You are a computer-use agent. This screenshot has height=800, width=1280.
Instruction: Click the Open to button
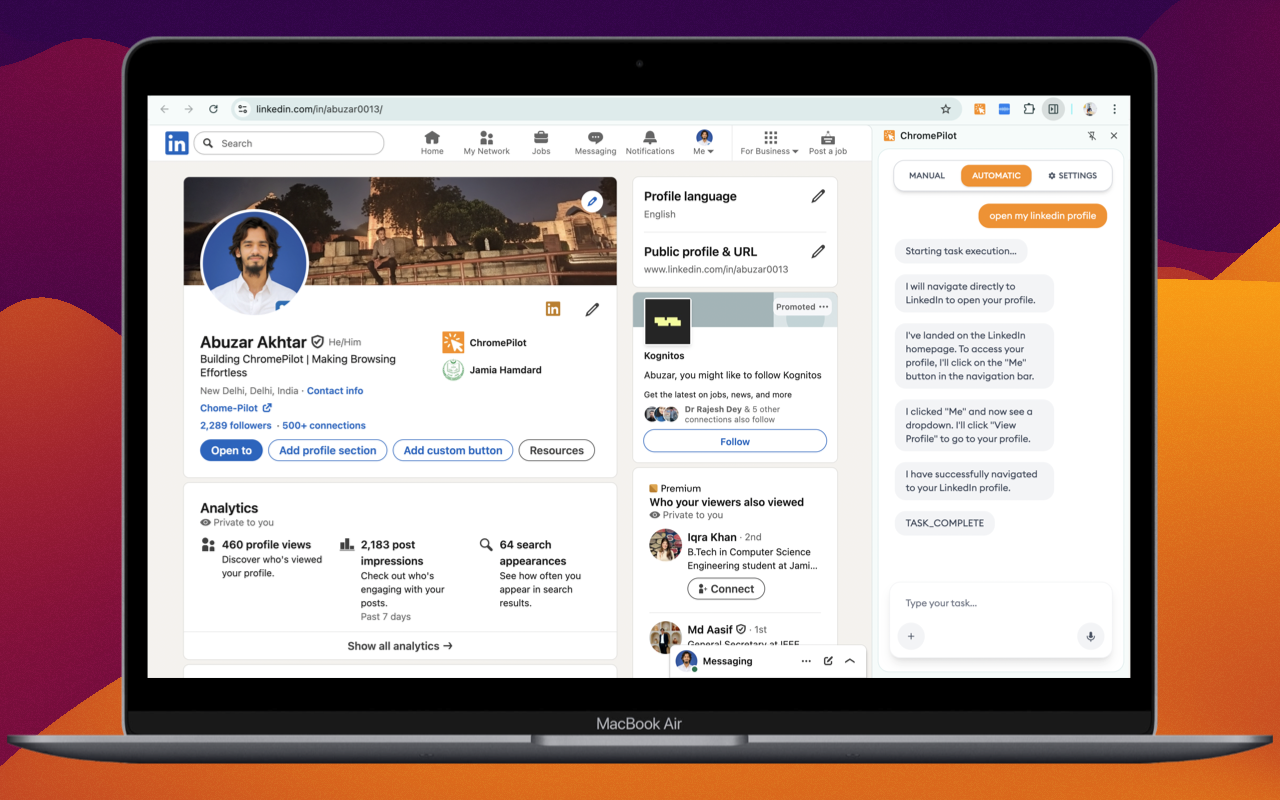point(231,451)
